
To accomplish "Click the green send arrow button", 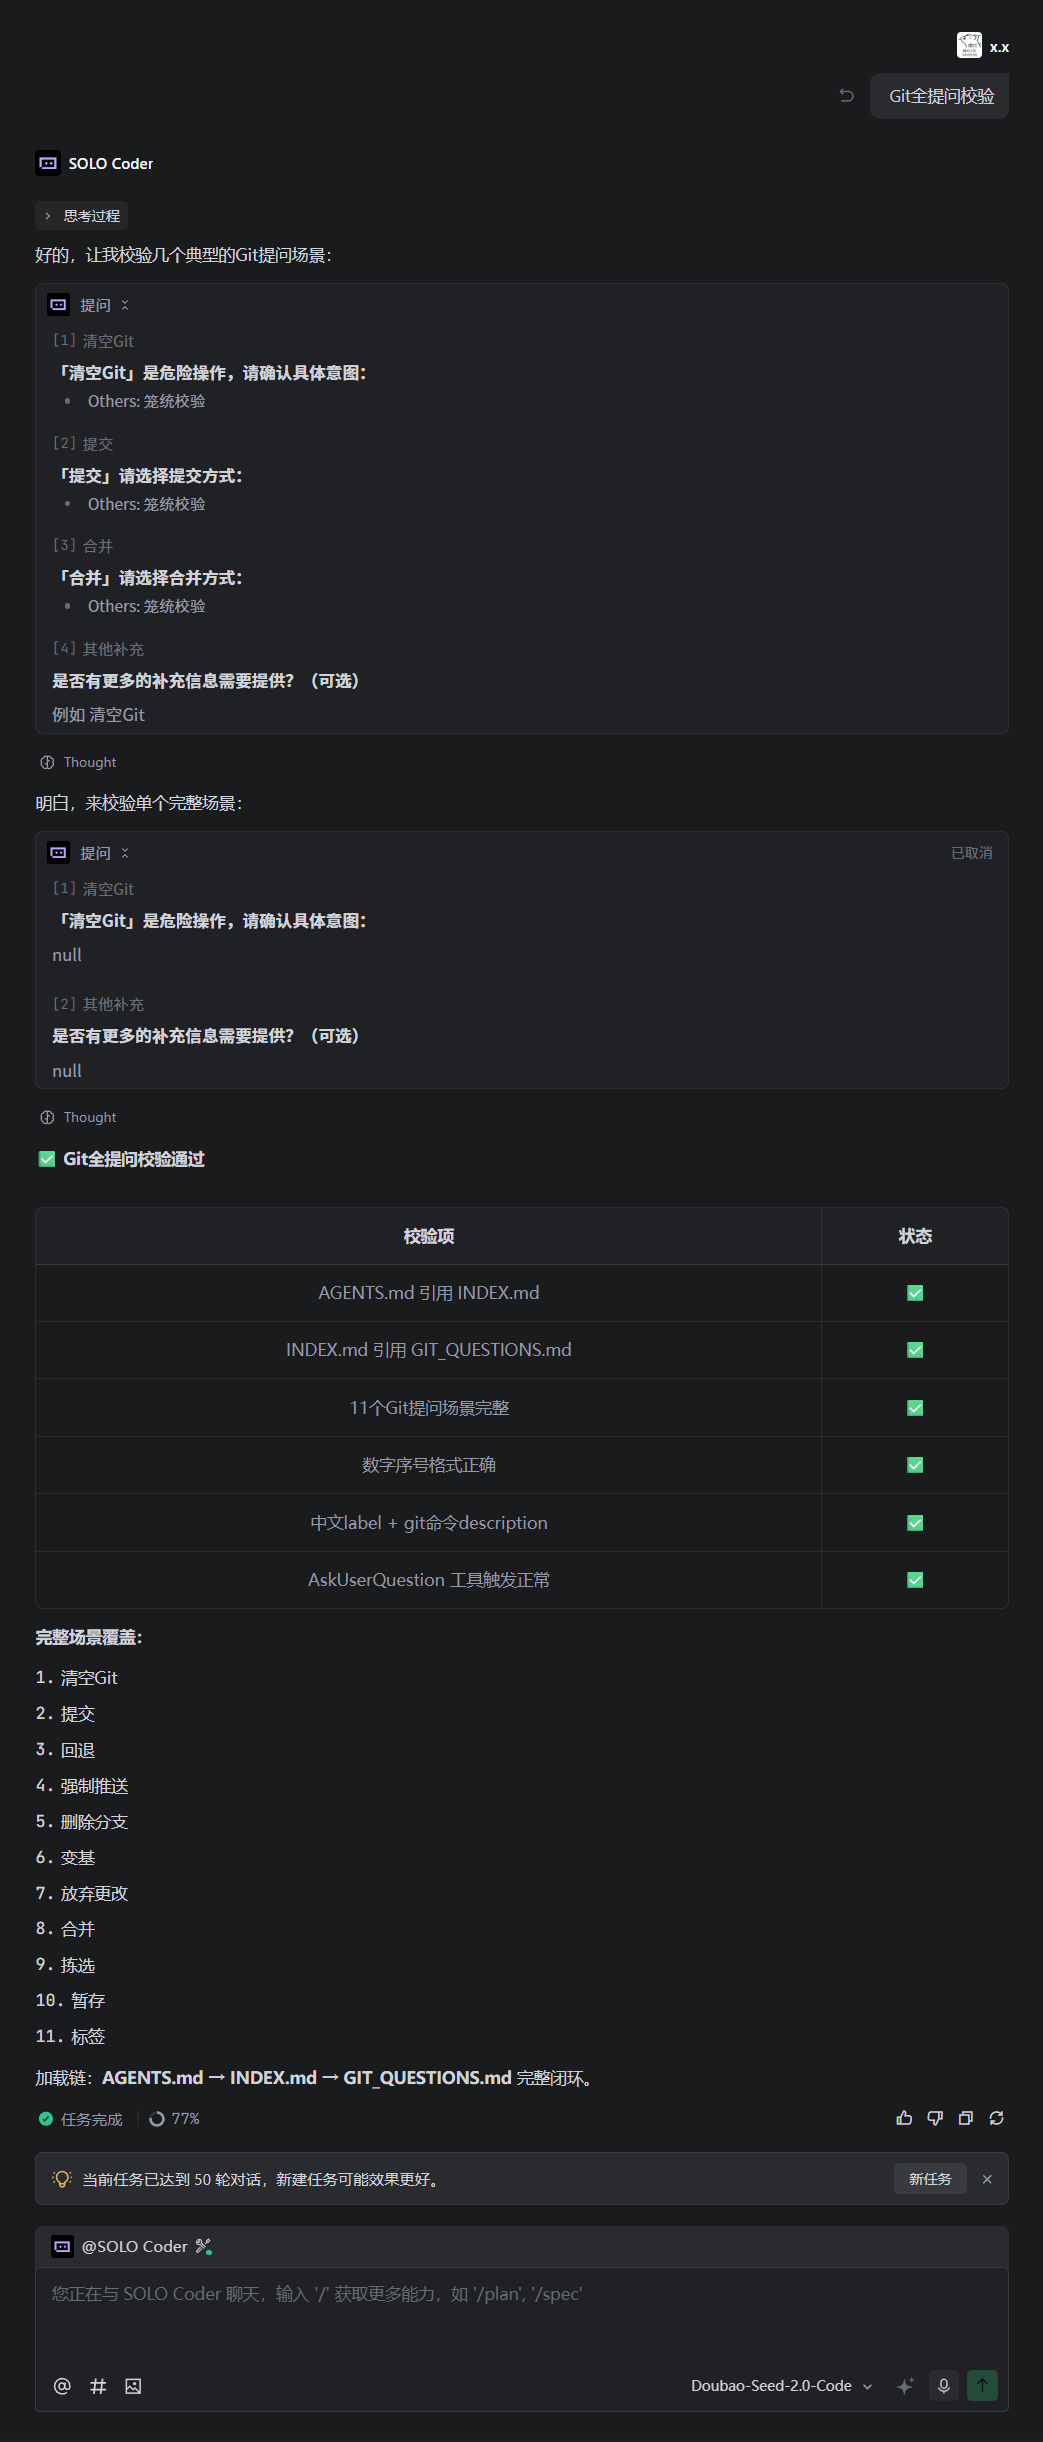I will point(982,2386).
